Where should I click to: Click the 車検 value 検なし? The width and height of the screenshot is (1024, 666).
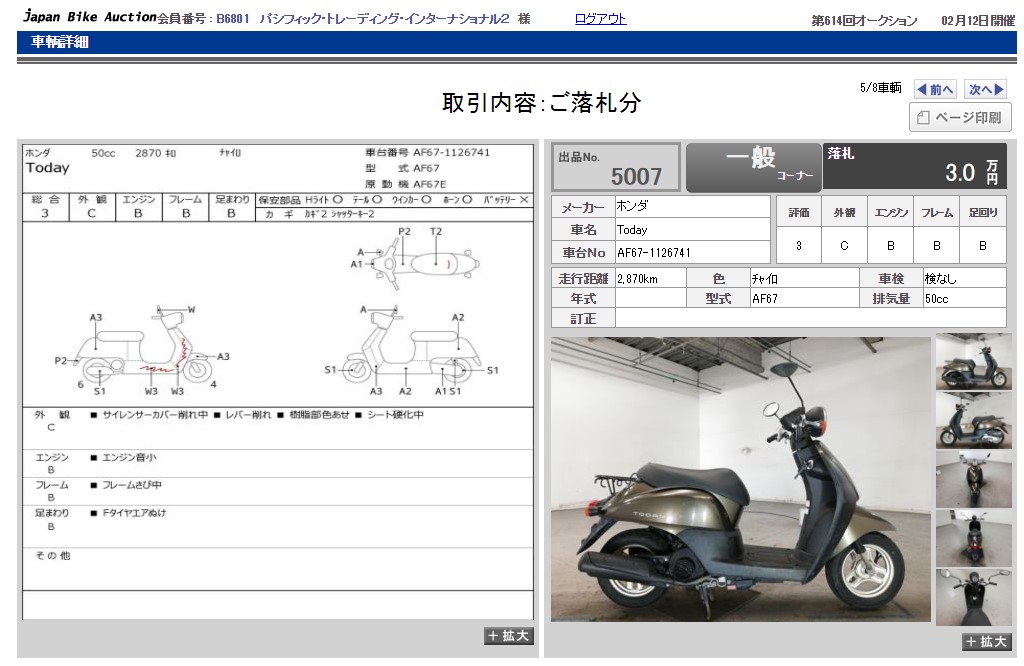[965, 279]
